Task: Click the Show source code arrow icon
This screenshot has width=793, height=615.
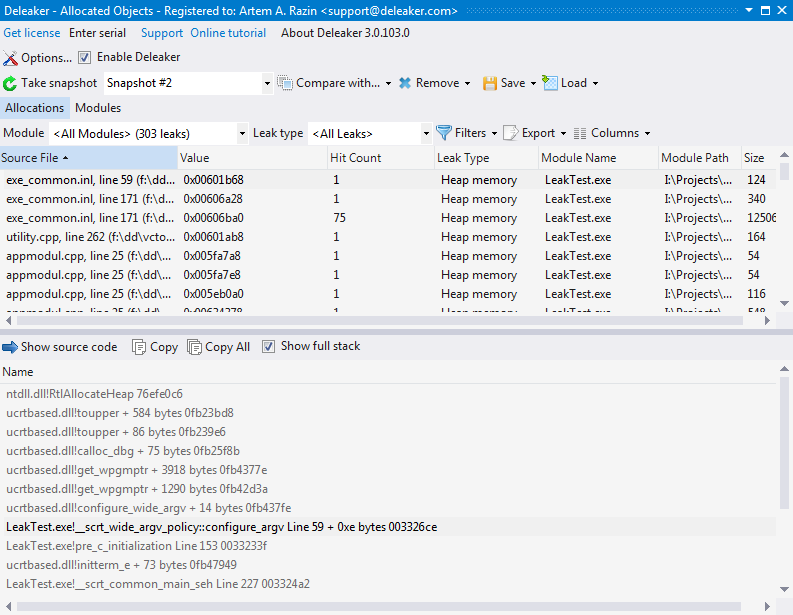Action: [10, 347]
